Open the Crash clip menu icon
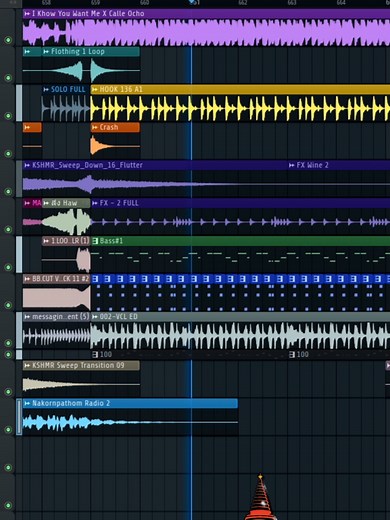This screenshot has width=390, height=520. pos(95,127)
